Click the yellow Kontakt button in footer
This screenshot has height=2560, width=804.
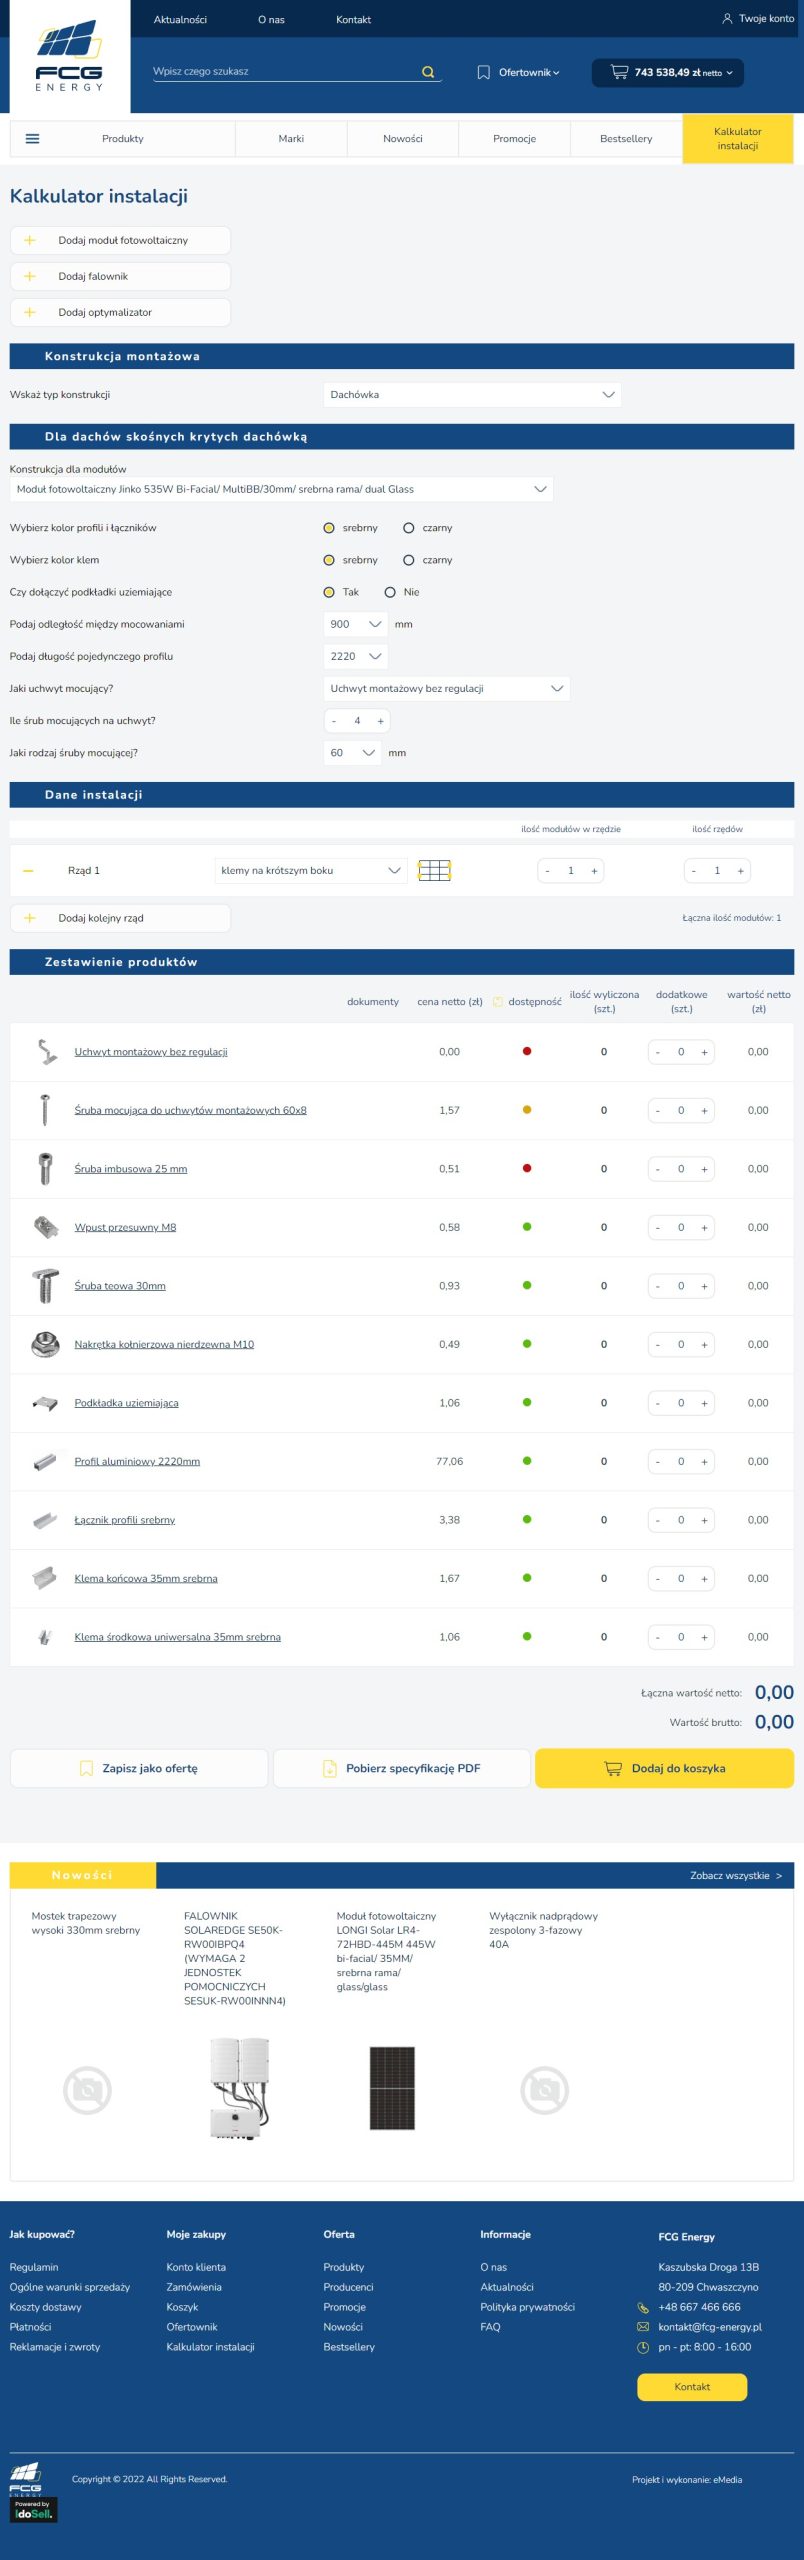click(692, 2387)
